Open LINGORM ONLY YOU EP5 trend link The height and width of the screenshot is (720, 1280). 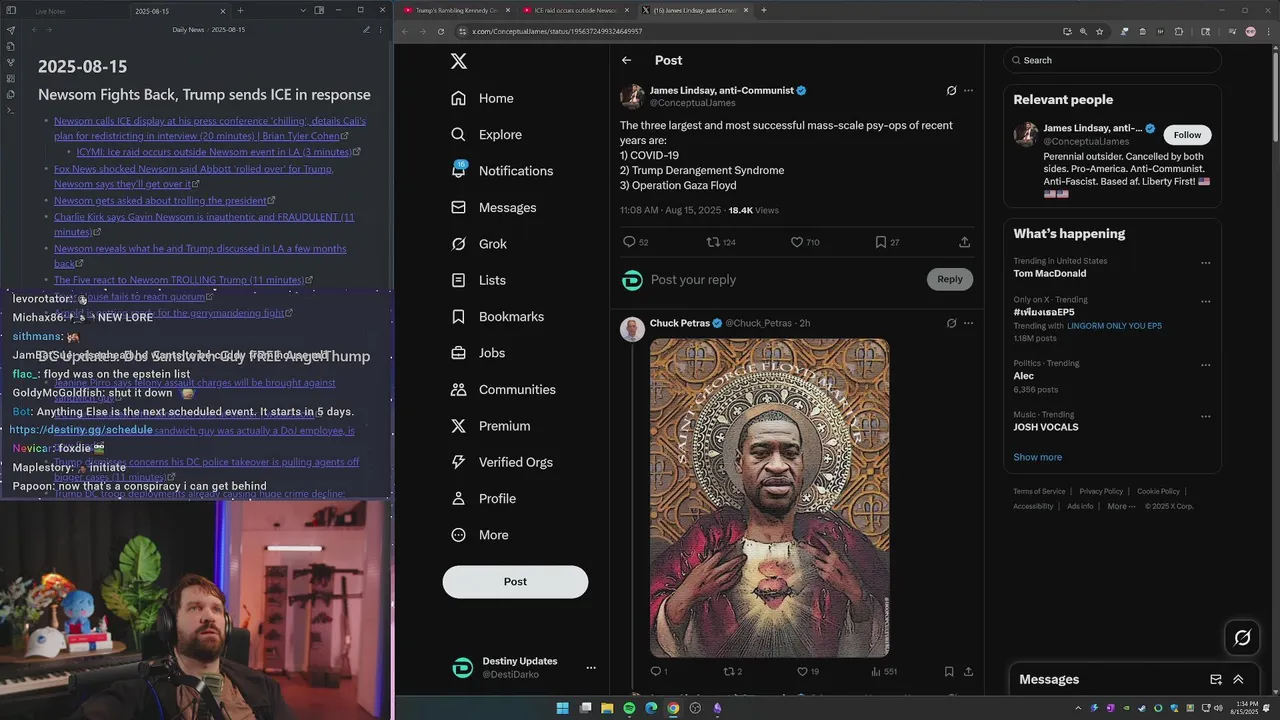coord(1114,326)
